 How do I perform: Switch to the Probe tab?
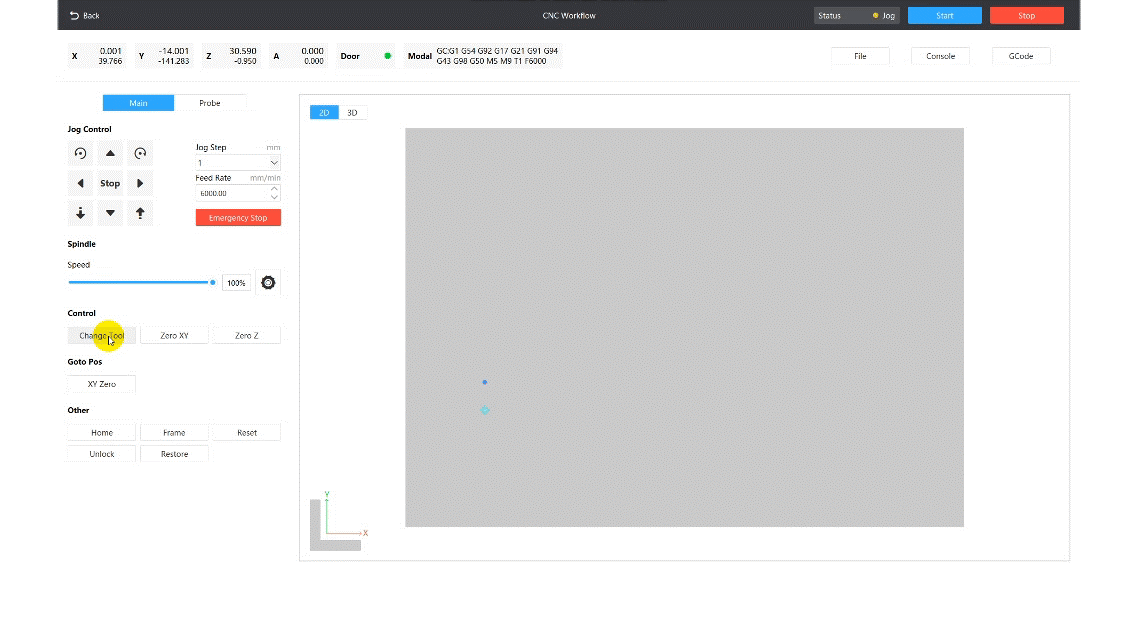tap(210, 102)
